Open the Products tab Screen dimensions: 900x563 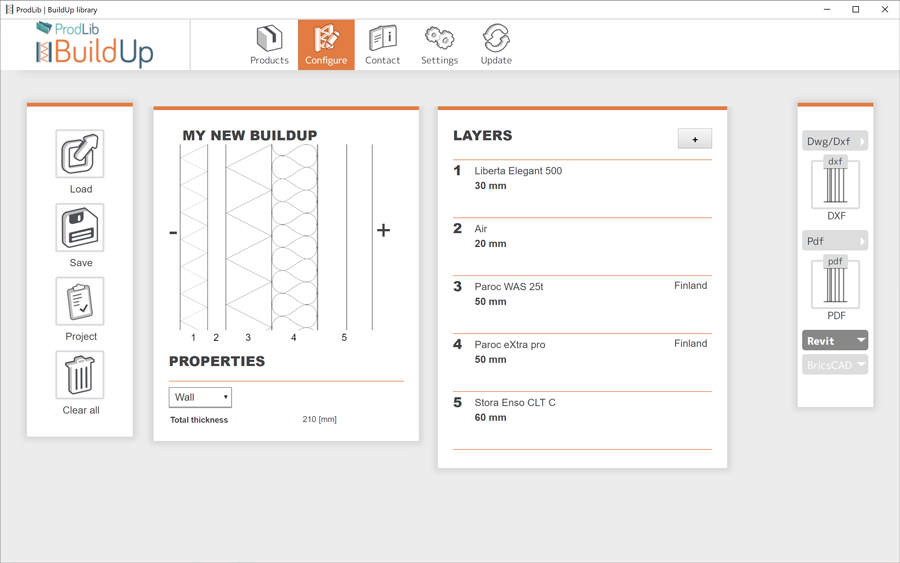pos(269,45)
